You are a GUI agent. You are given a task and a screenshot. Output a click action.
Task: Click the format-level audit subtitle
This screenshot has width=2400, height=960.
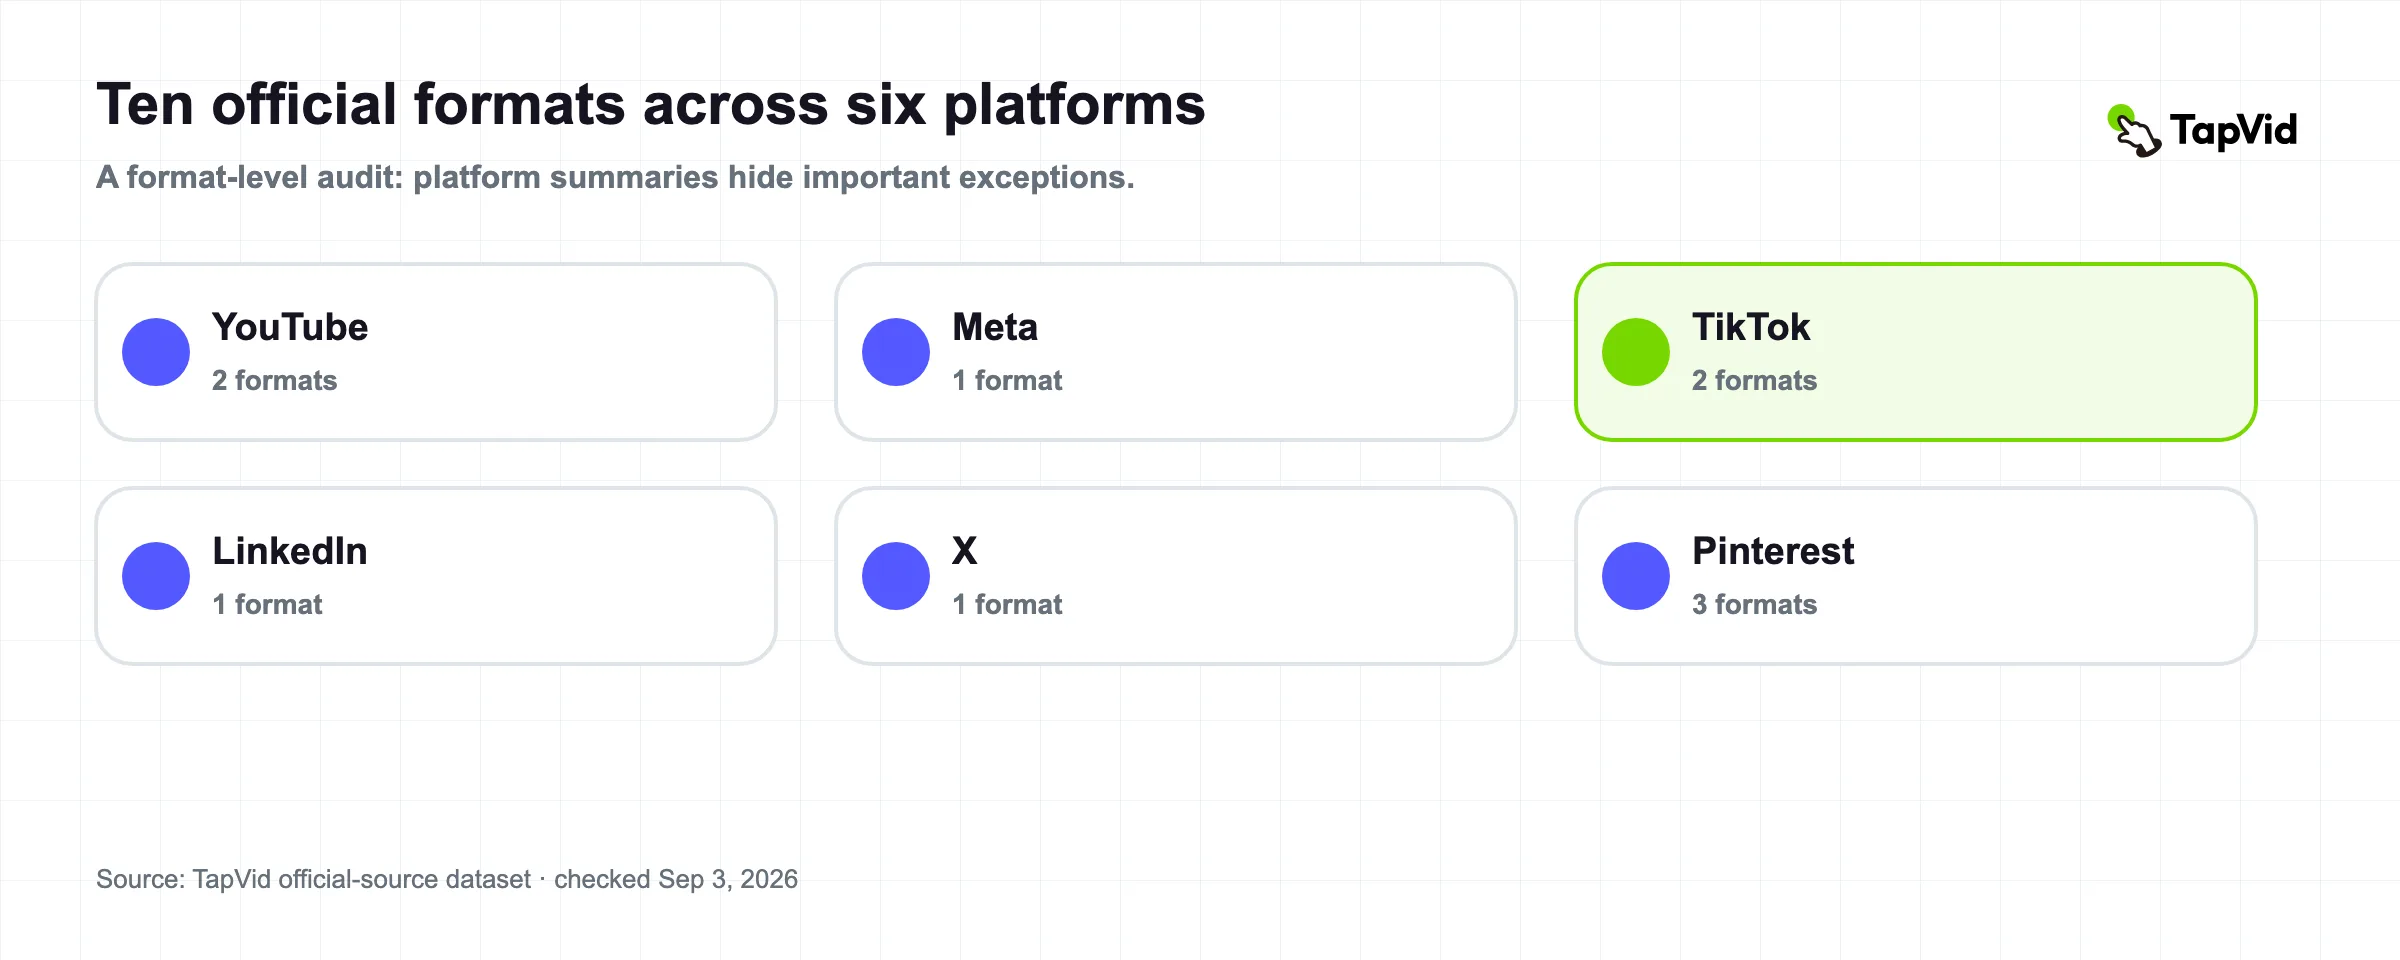coord(615,177)
